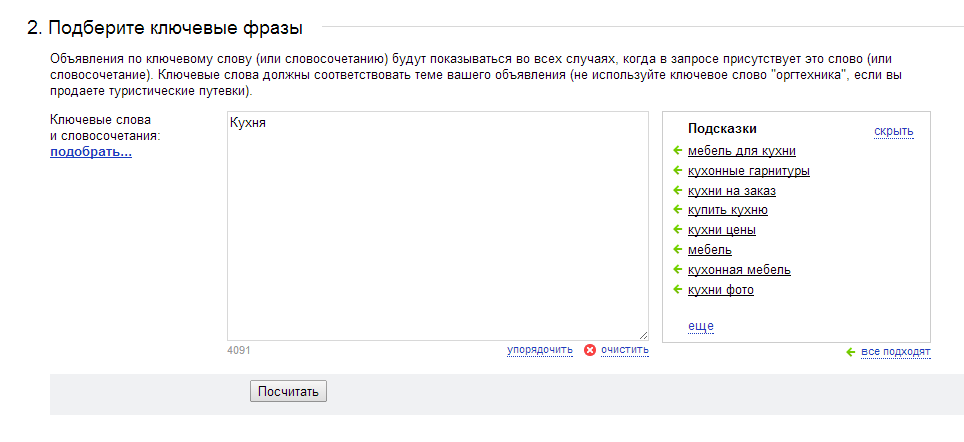Click green arrow beside 'кухни фото'
The height and width of the screenshot is (442, 964).
[678, 289]
